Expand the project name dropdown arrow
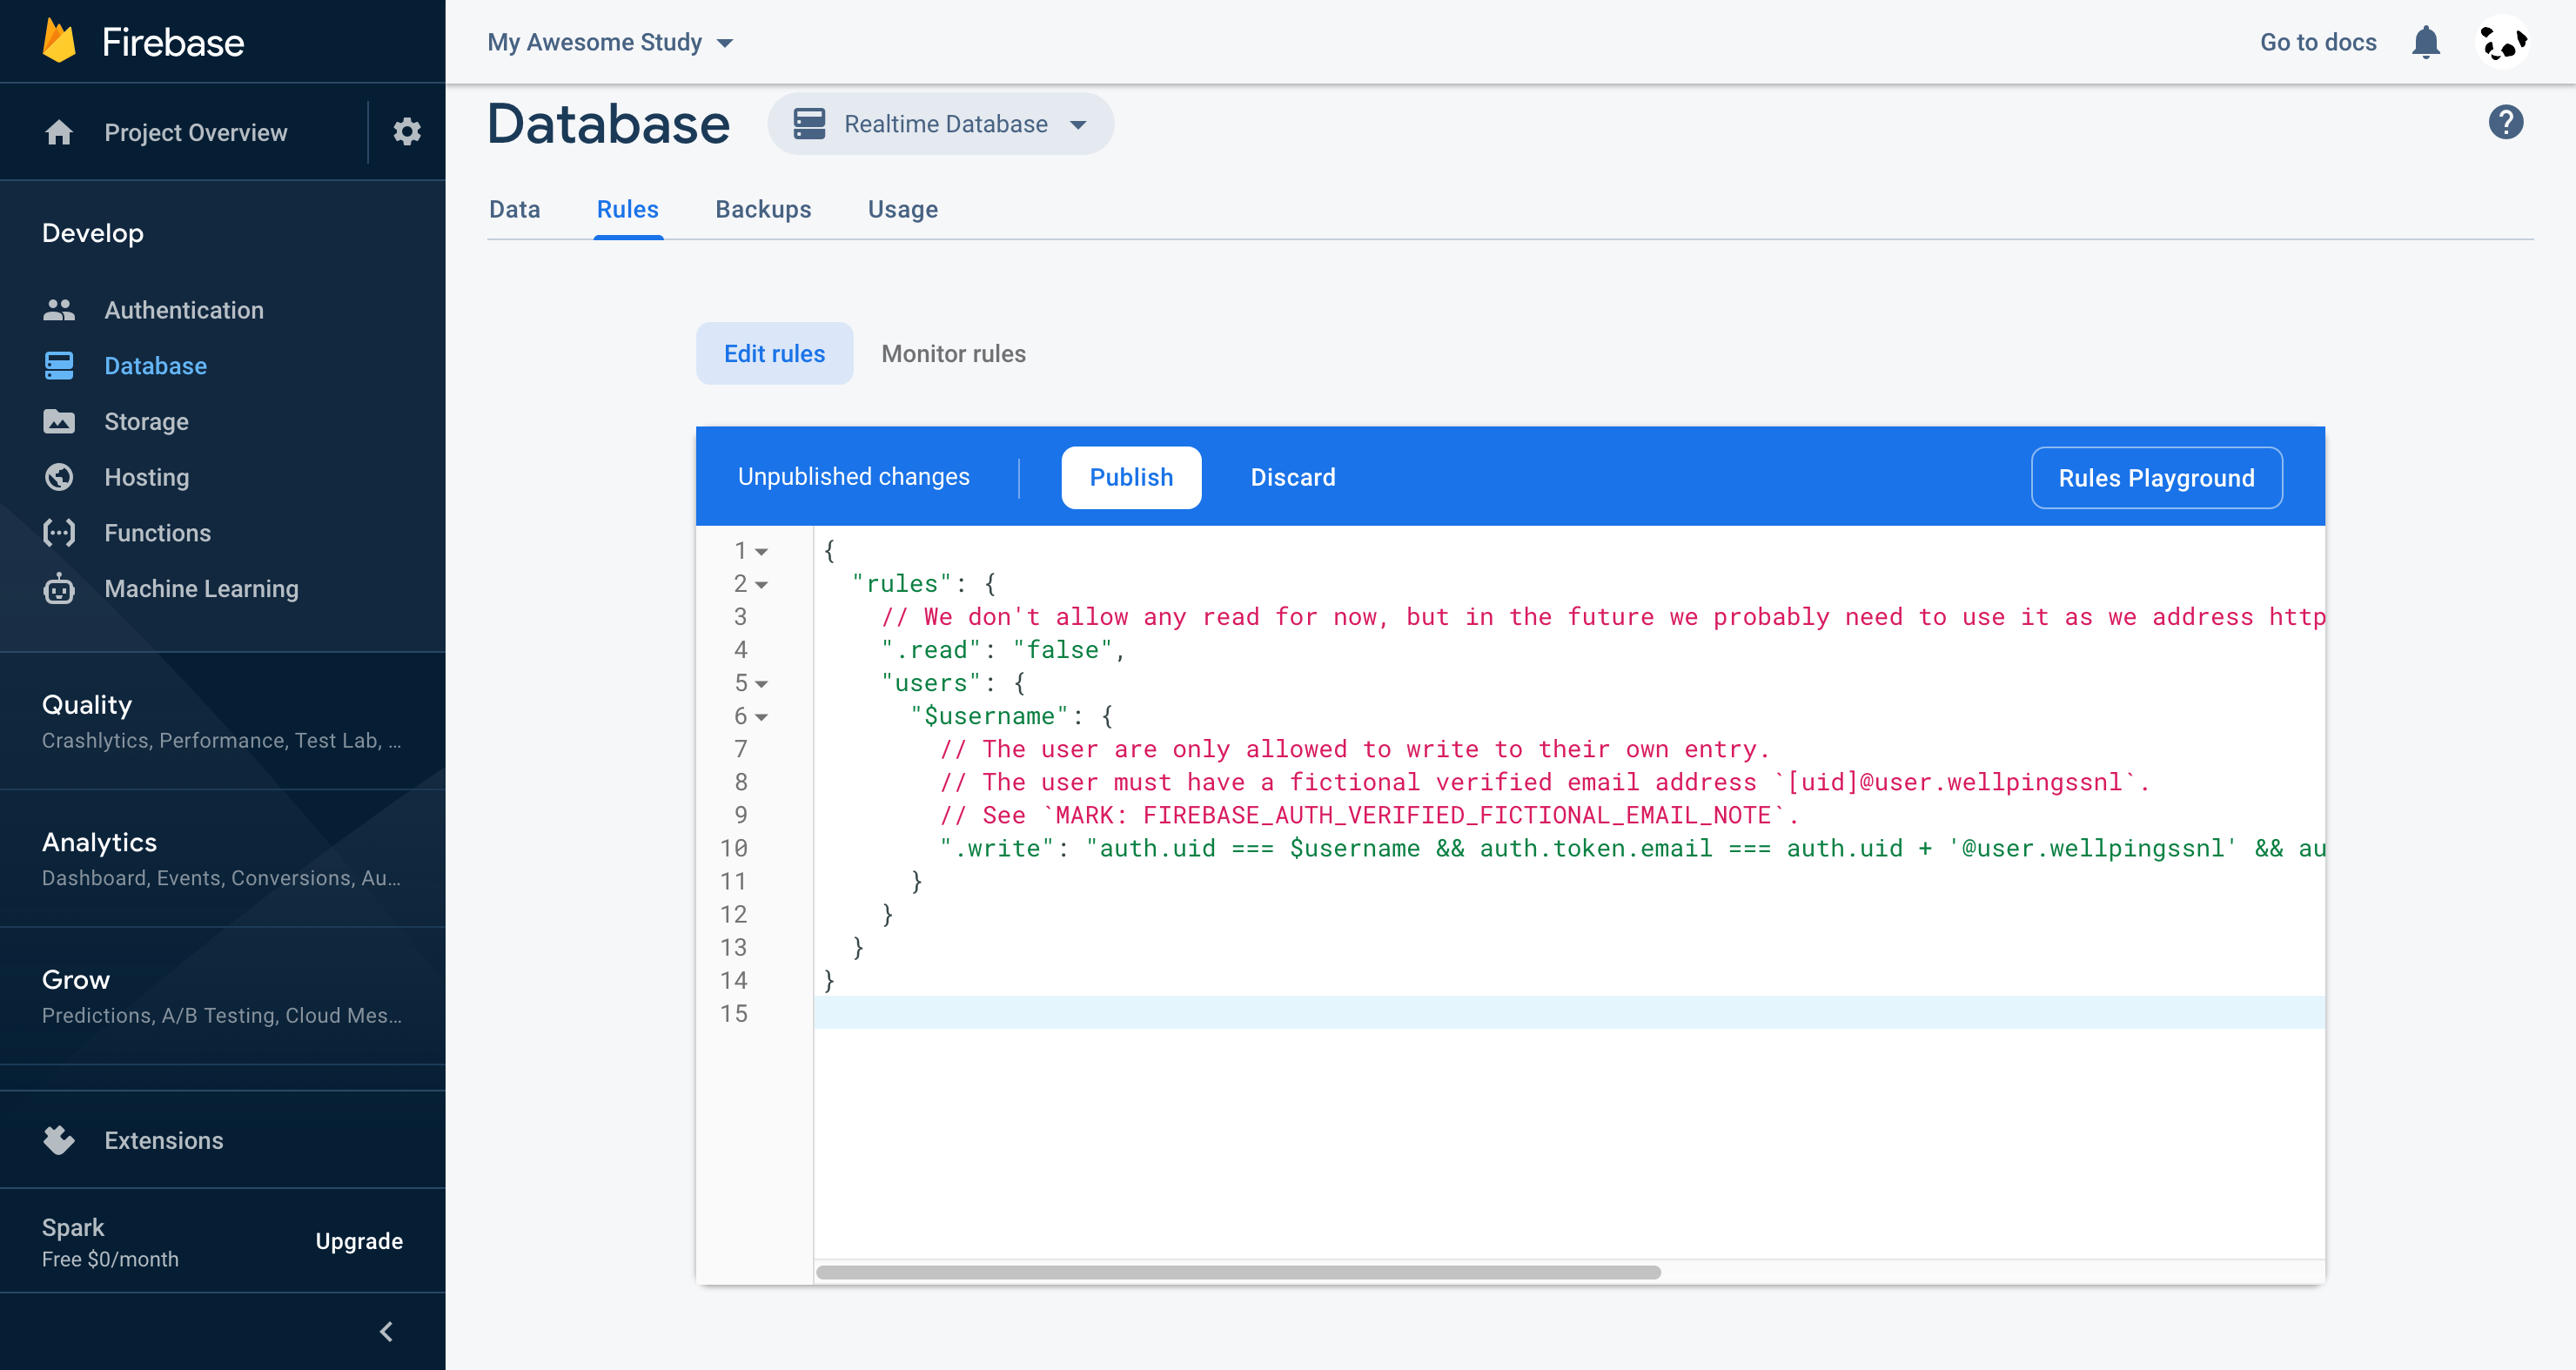2576x1370 pixels. 728,43
